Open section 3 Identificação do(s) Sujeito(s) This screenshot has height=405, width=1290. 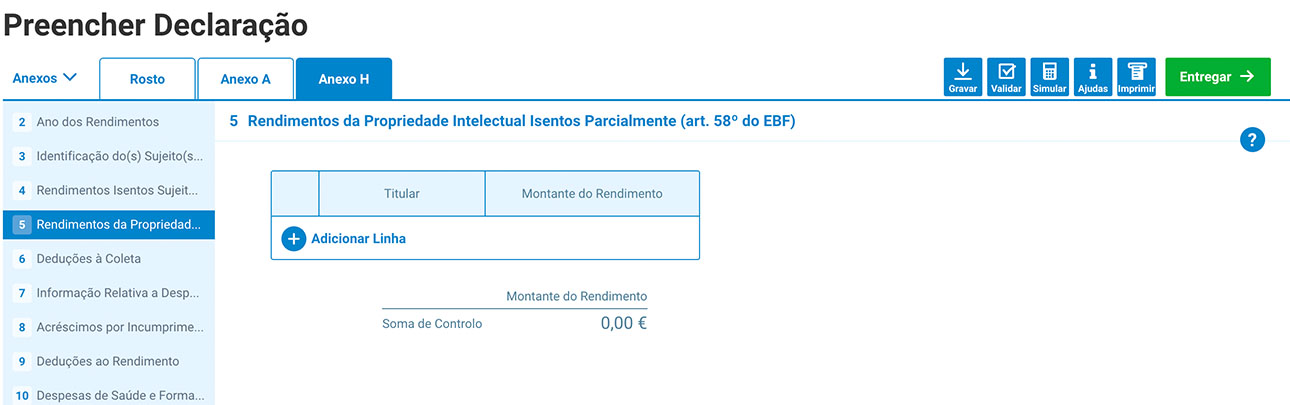[119, 156]
